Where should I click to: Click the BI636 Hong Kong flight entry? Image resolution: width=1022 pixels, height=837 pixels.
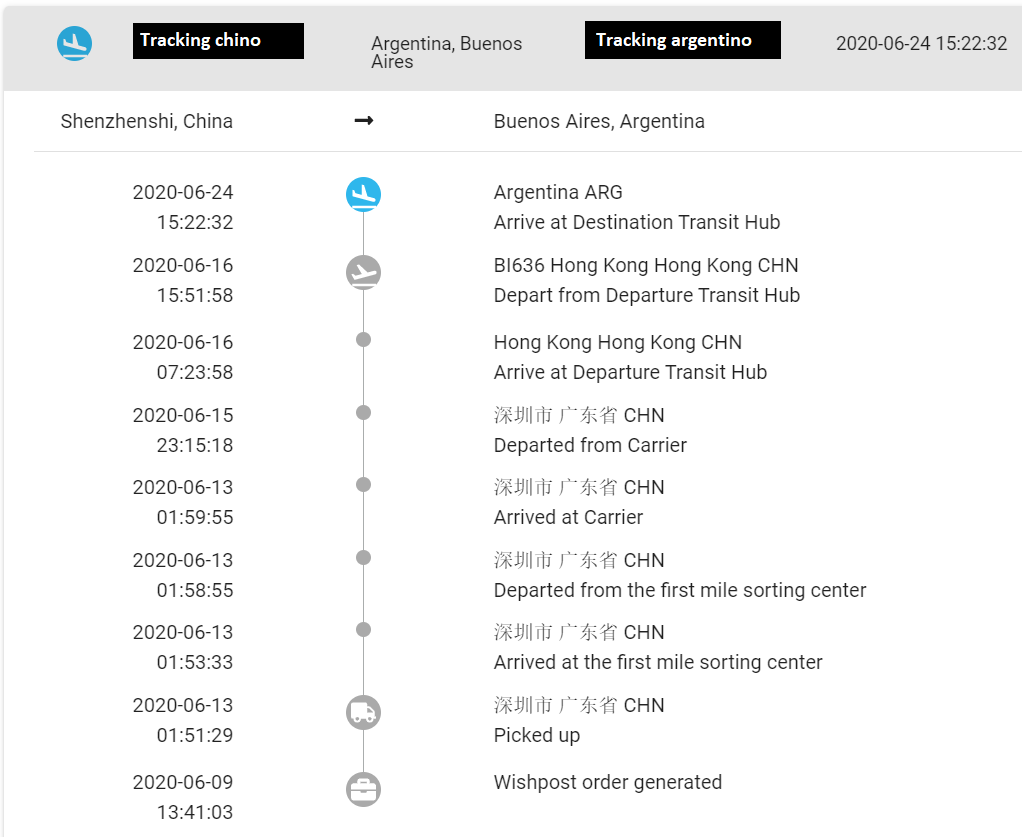click(x=646, y=265)
